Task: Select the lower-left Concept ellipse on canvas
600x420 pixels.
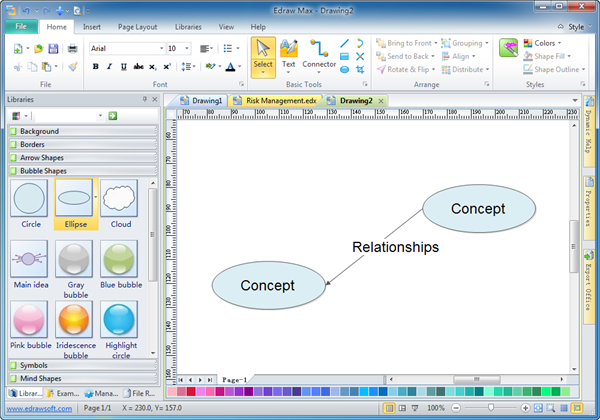Action: (268, 285)
